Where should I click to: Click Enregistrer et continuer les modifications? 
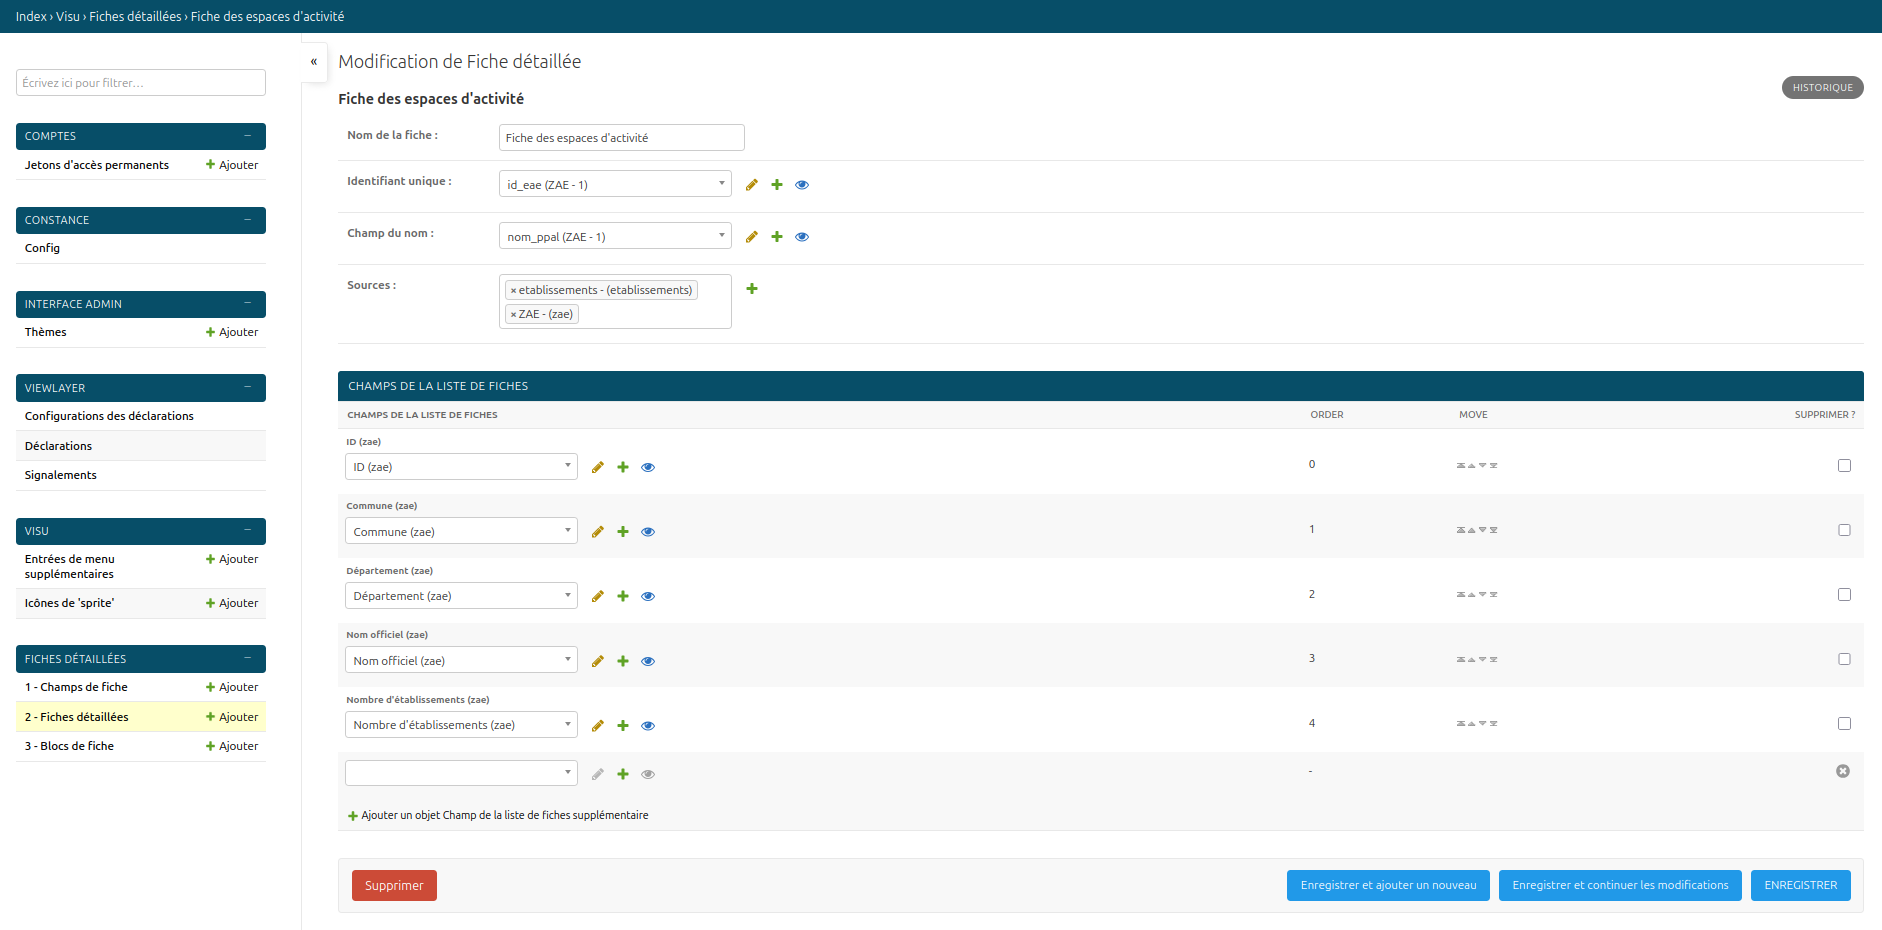(1620, 885)
